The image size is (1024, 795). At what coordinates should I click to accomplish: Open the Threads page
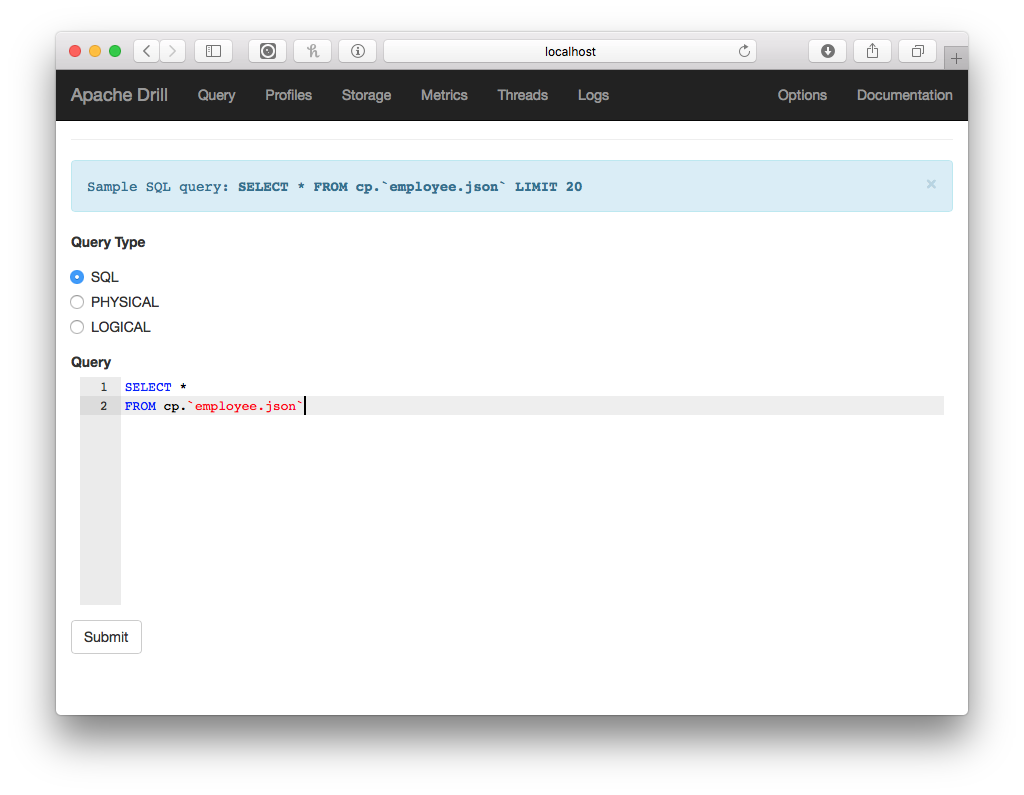(x=522, y=95)
